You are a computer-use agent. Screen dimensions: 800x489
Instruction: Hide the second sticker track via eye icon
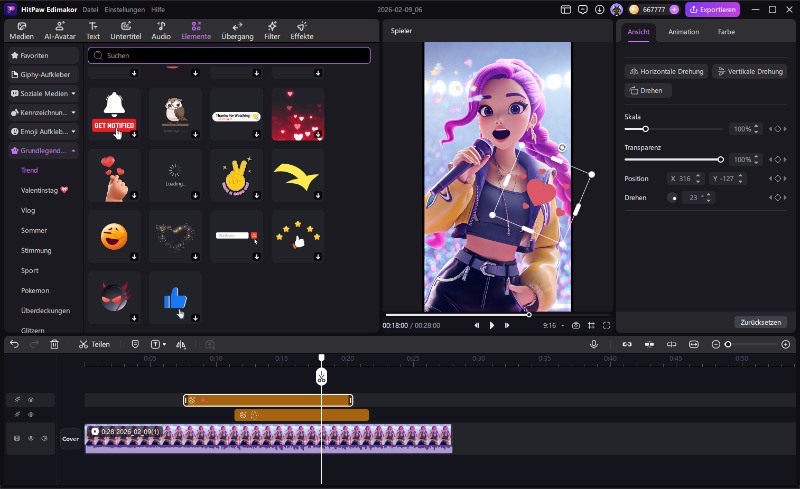[30, 414]
